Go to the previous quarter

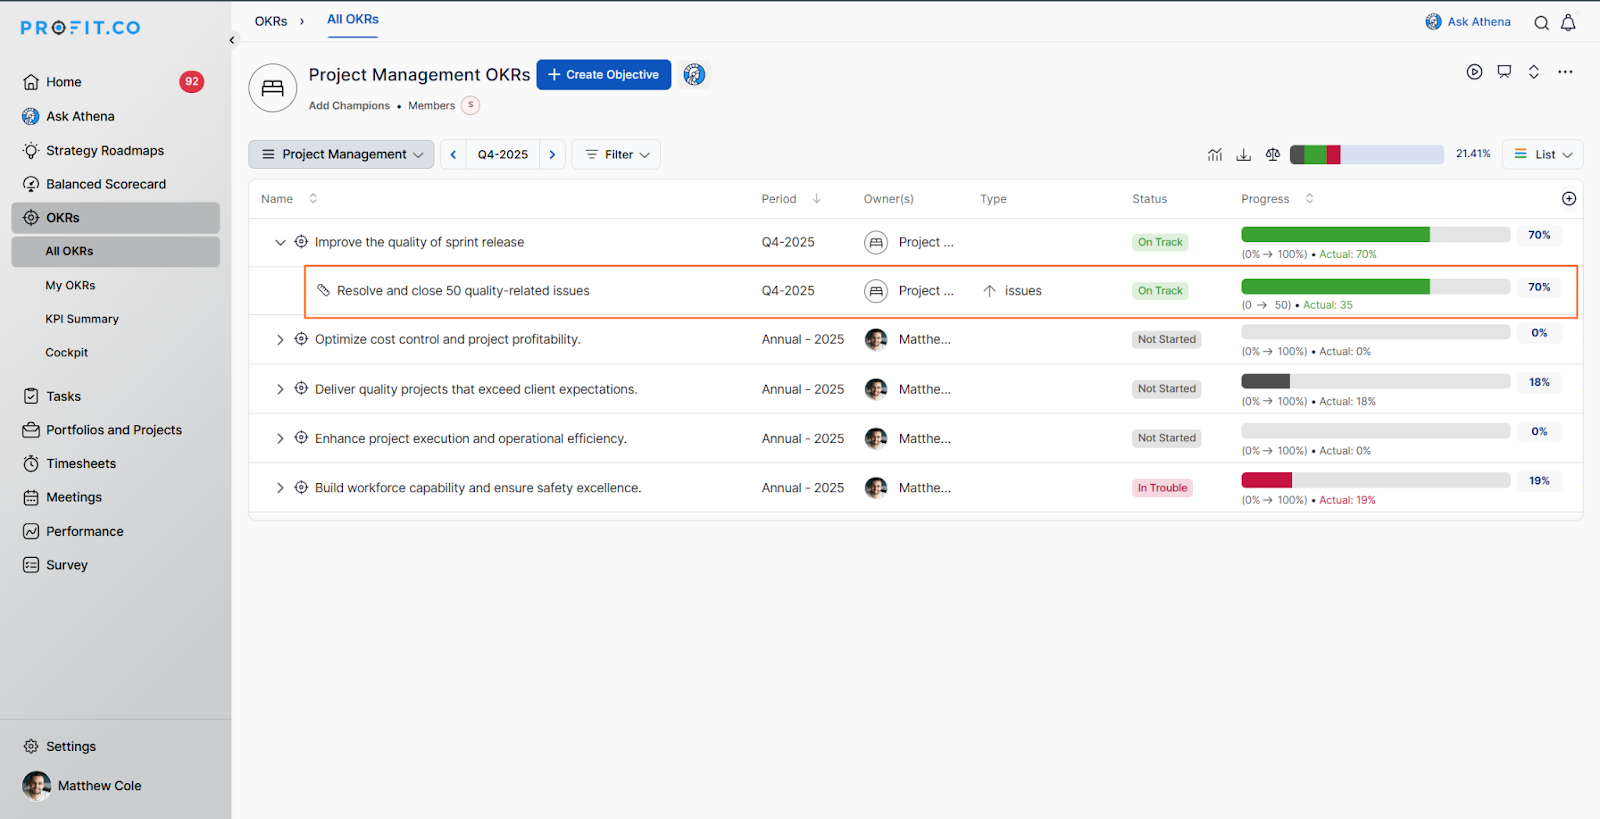pos(453,155)
